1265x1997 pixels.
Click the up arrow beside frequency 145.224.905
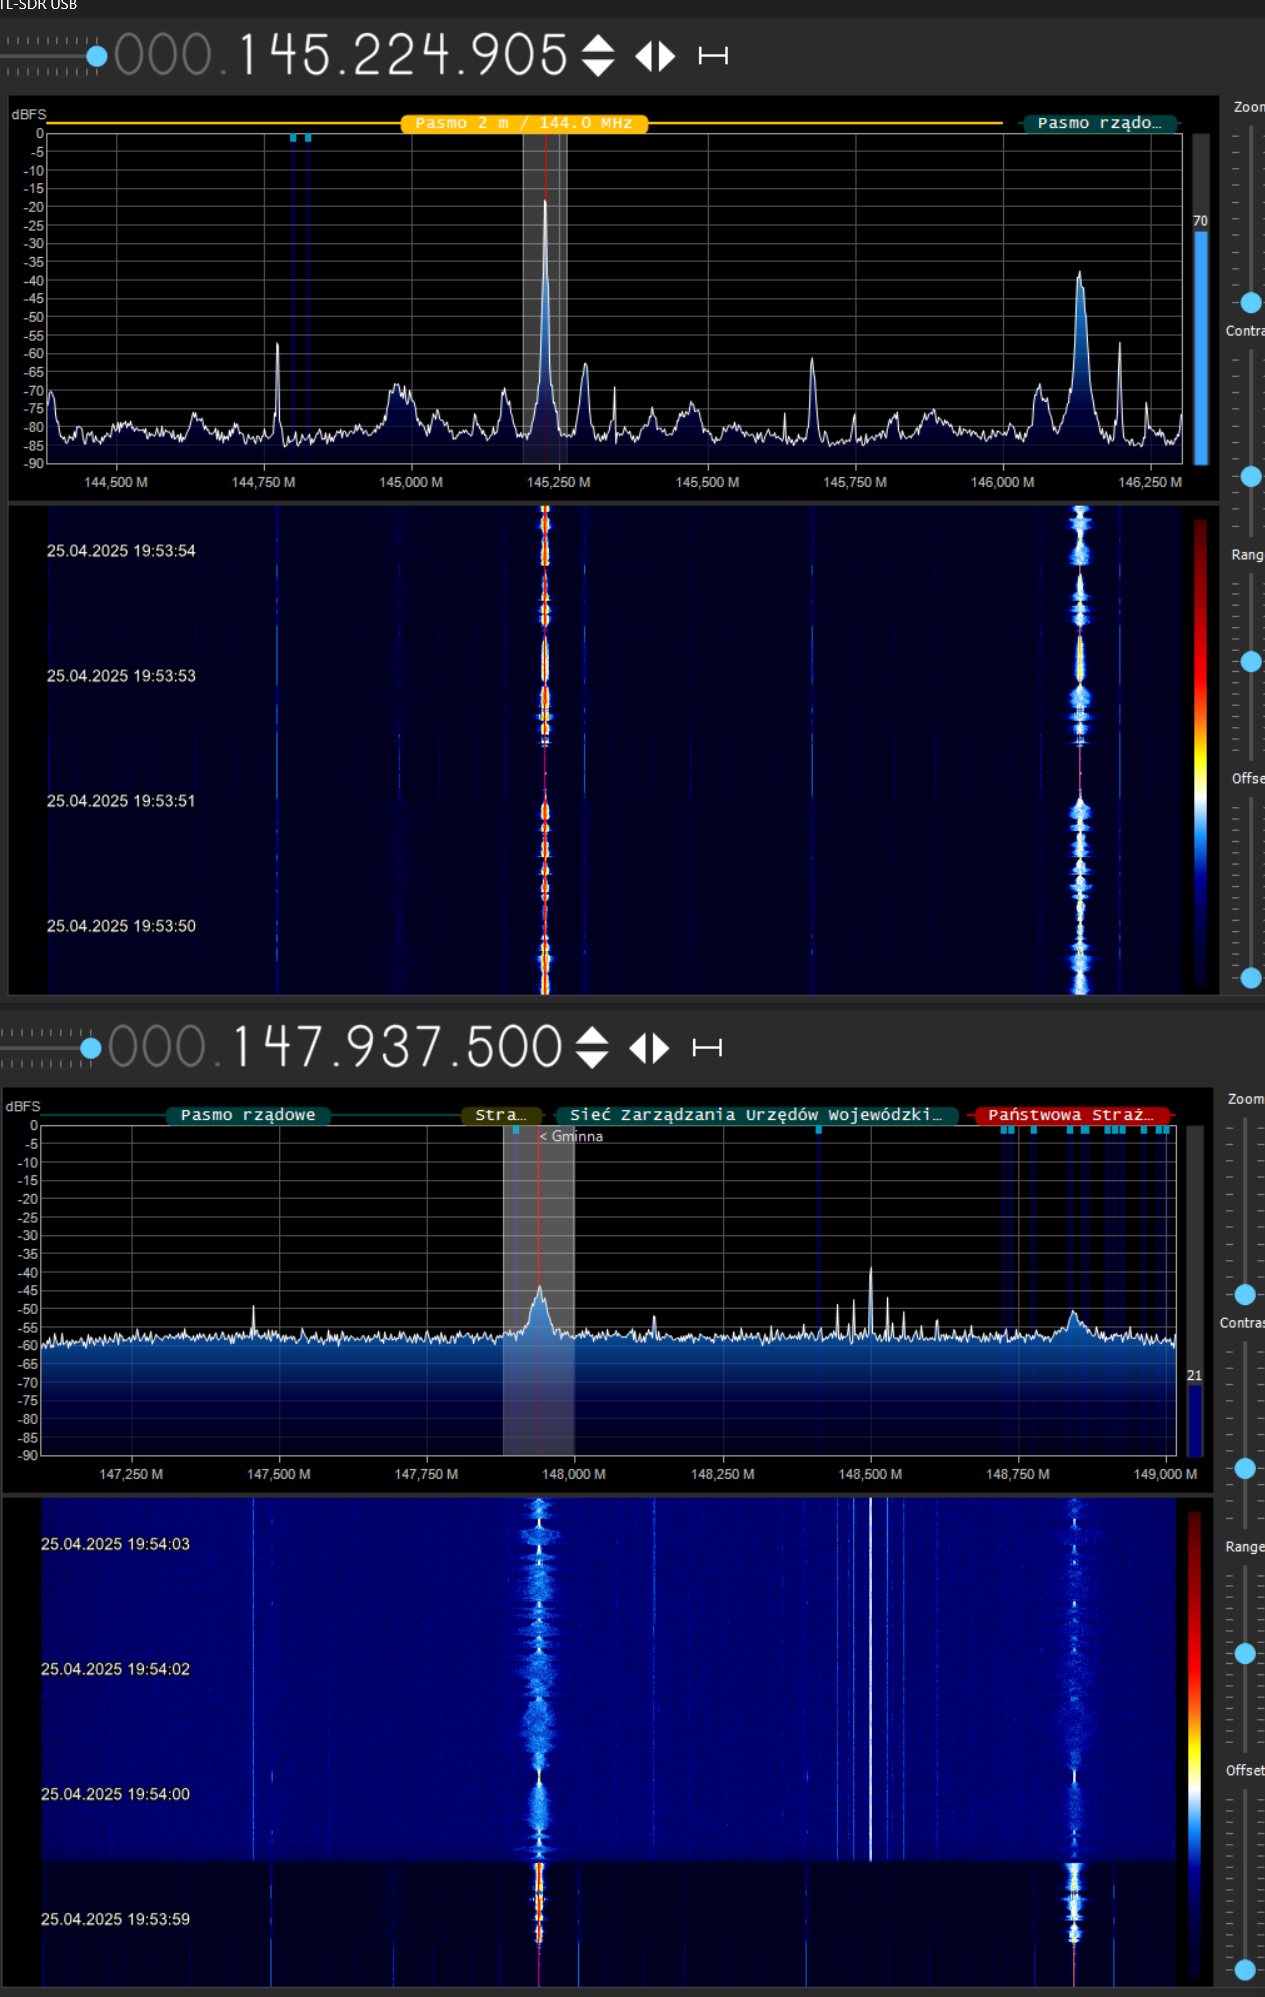coord(598,44)
